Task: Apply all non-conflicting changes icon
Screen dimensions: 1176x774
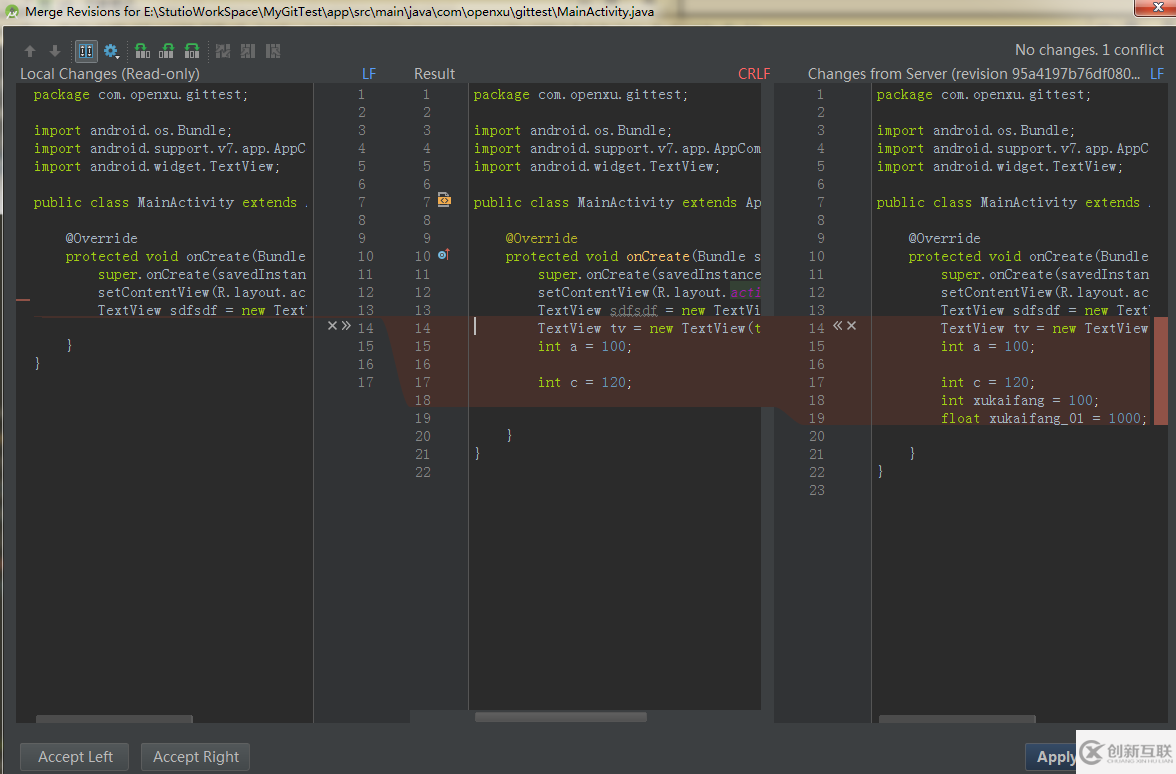Action: pyautogui.click(x=223, y=51)
